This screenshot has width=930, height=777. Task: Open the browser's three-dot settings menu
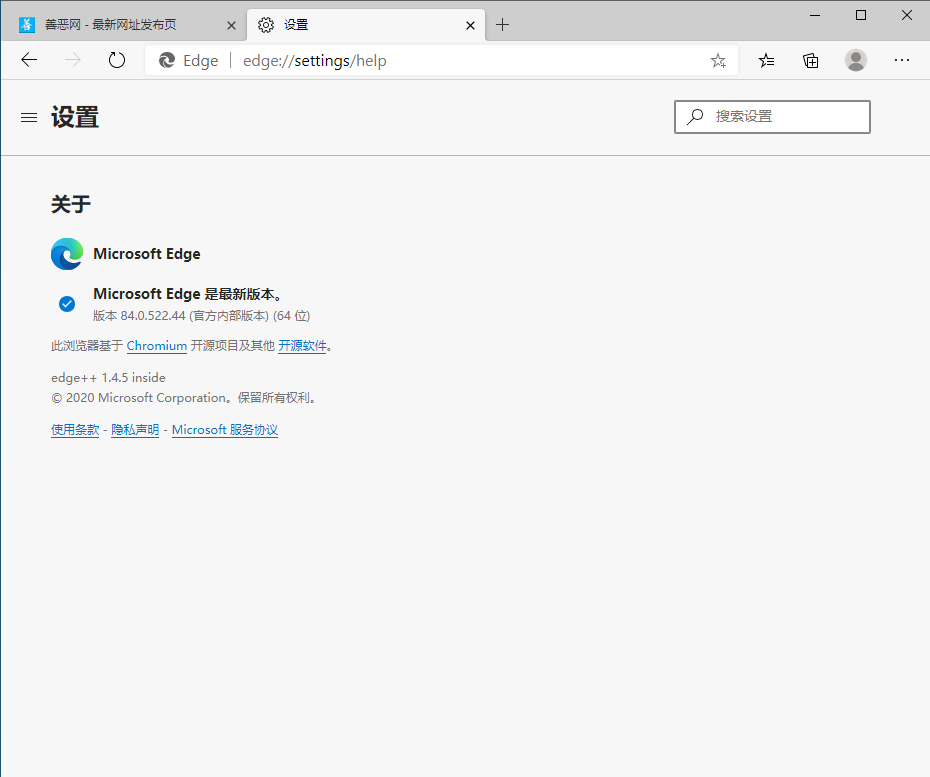[902, 60]
